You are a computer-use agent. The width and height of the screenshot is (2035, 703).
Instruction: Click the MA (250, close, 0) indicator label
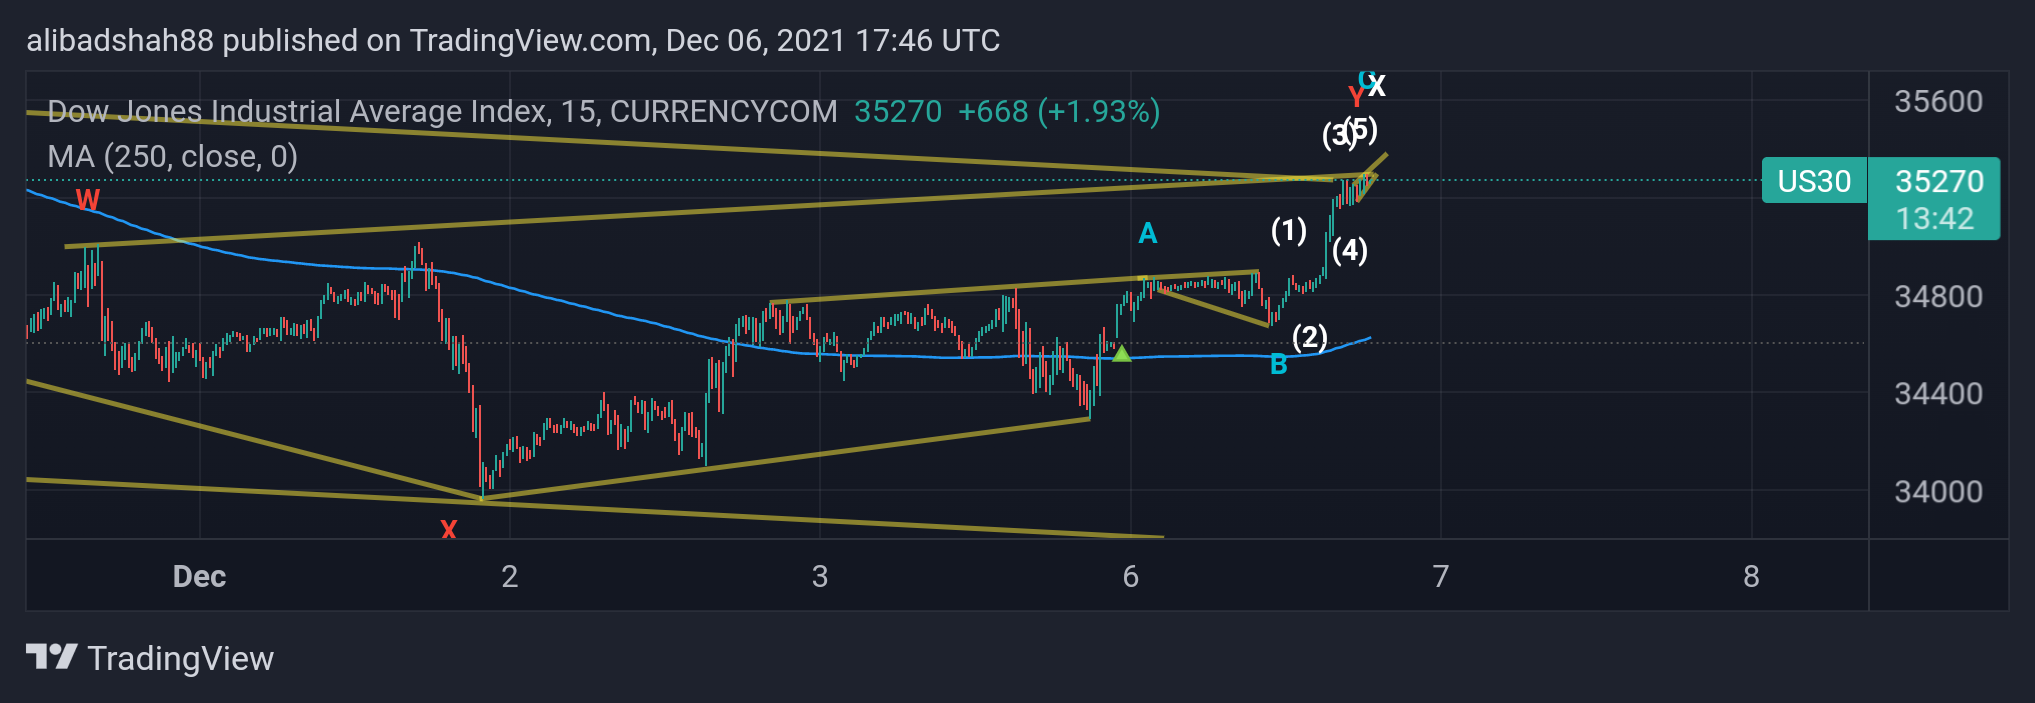(x=173, y=156)
